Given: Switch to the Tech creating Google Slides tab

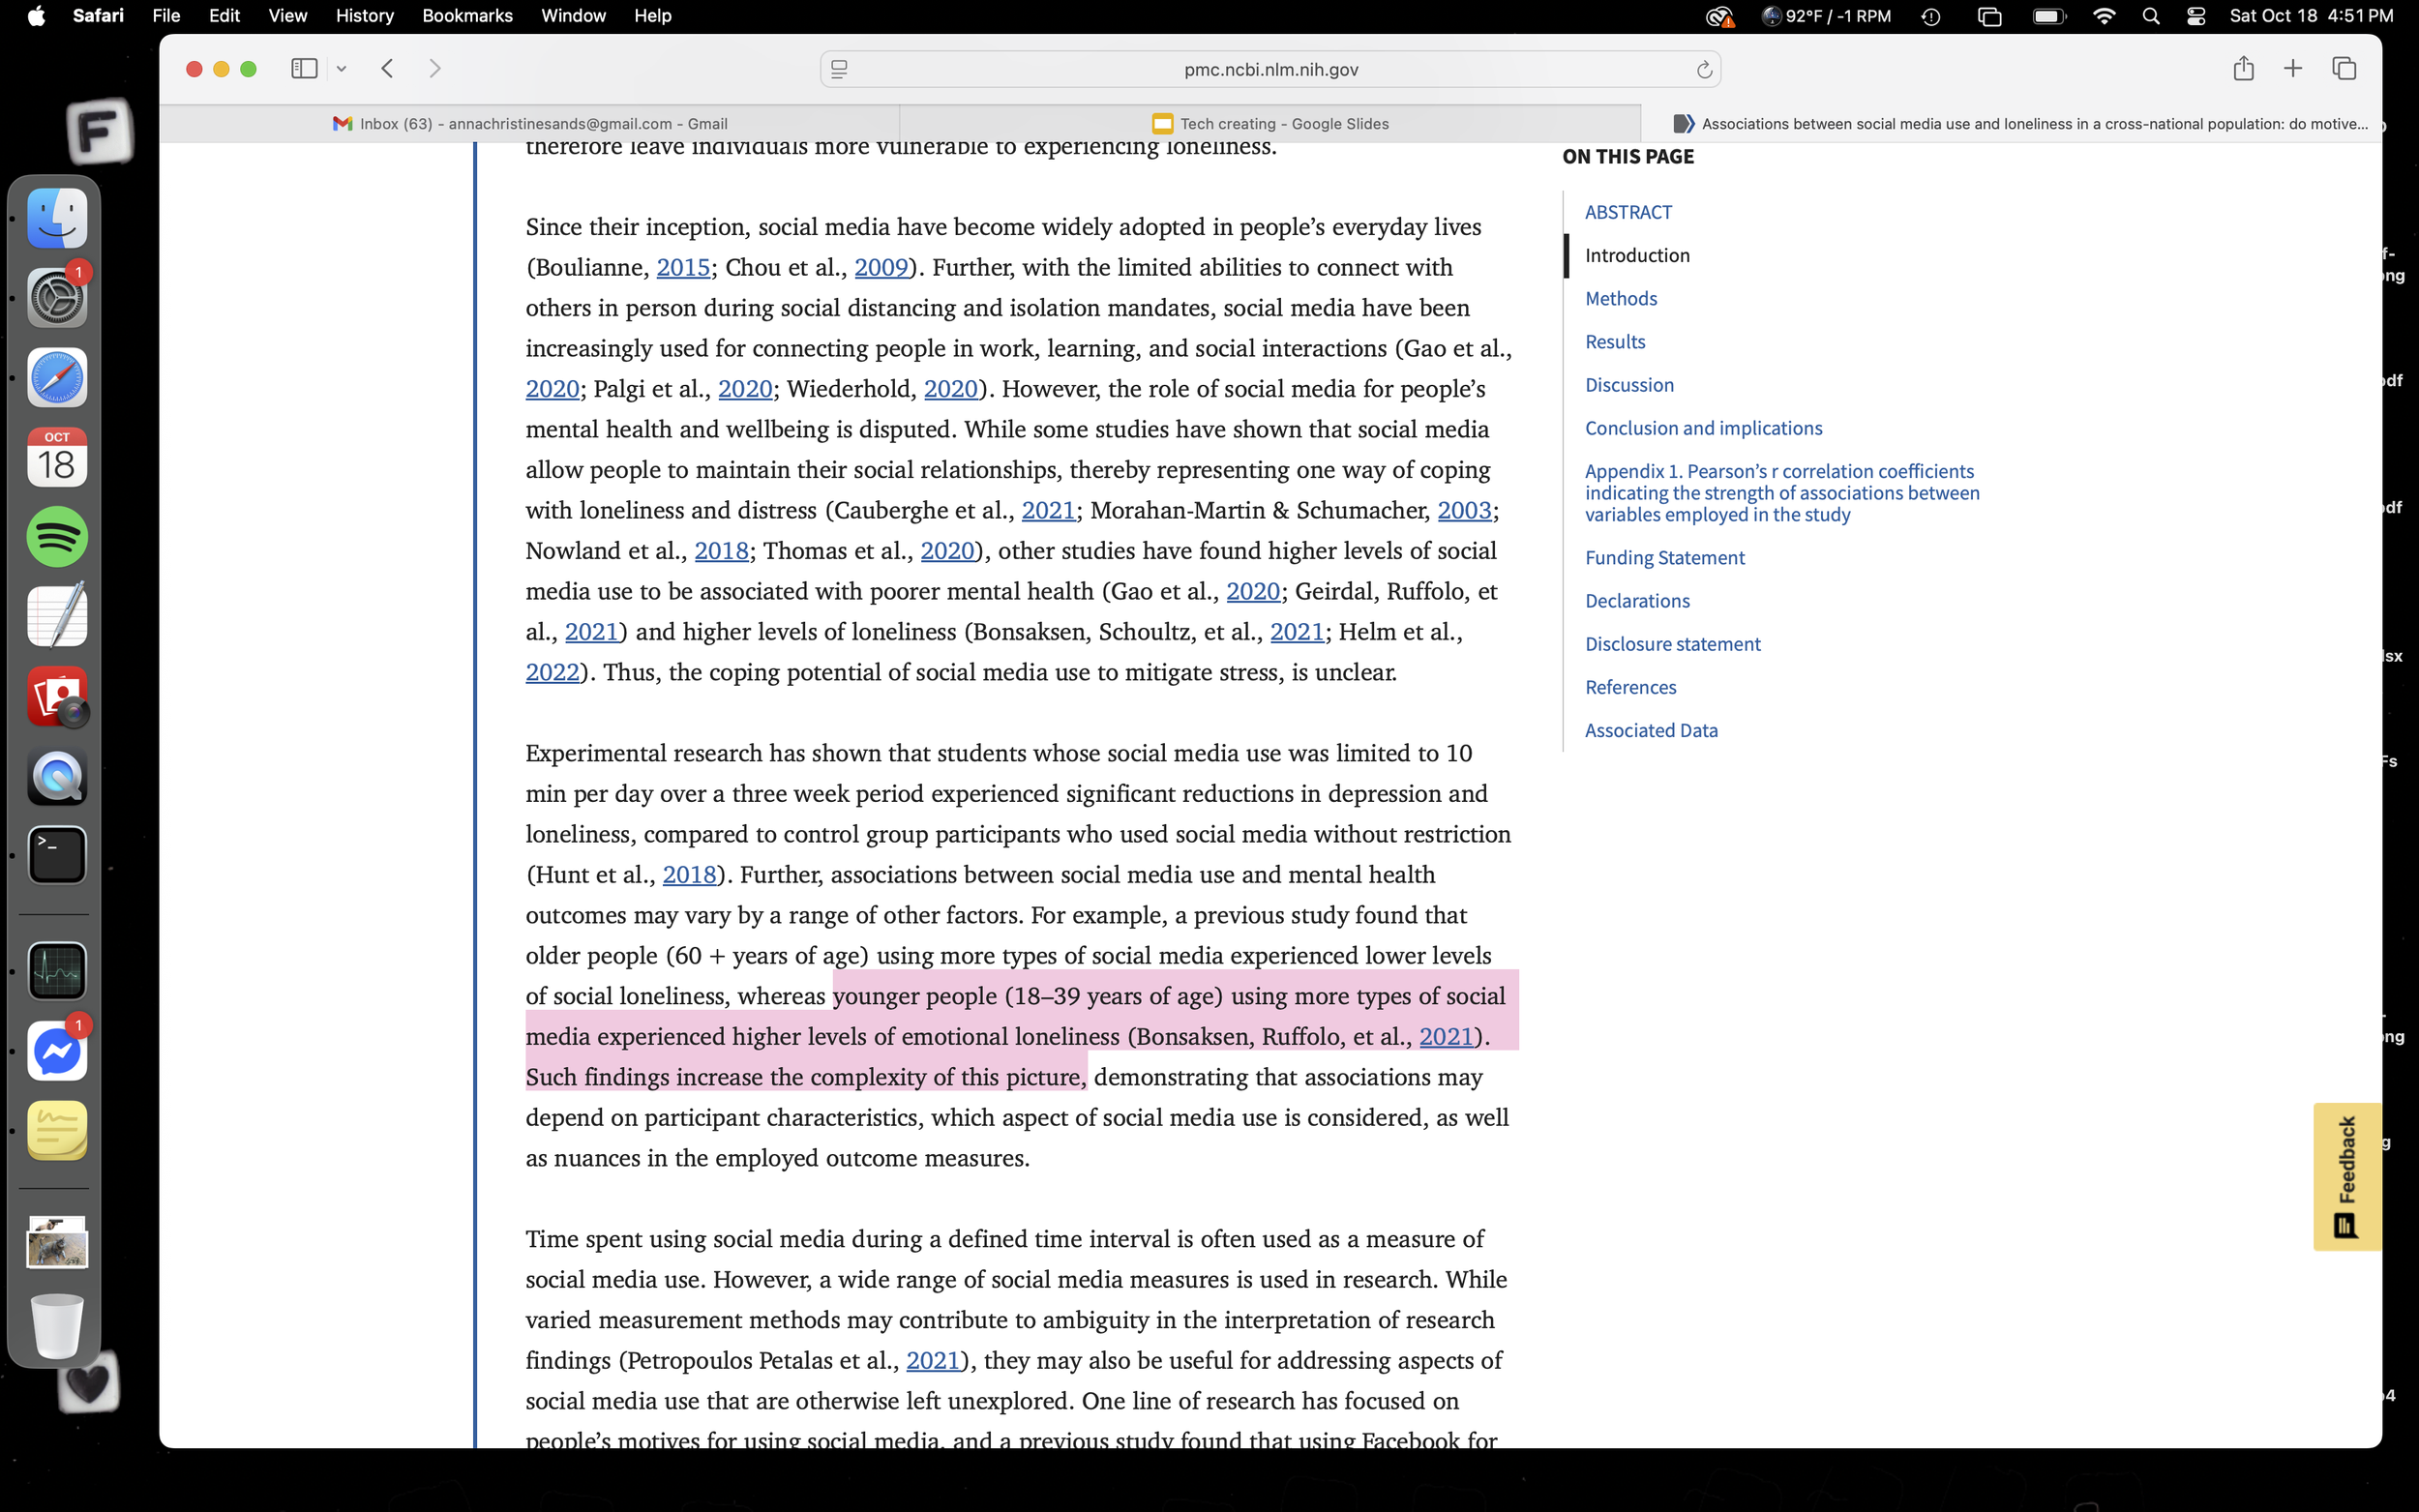Looking at the screenshot, I should (x=1270, y=124).
